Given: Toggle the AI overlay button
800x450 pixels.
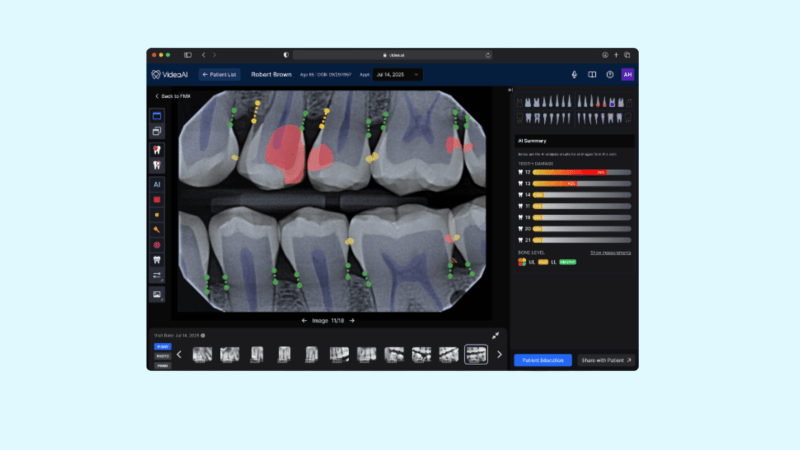Looking at the screenshot, I should click(x=157, y=185).
